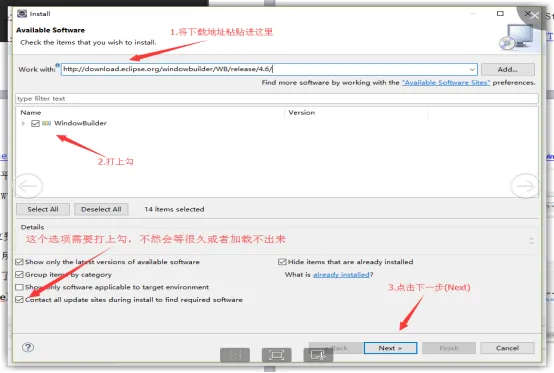Click the info icon beside Work with
Screen dimensions: 554x373
click(57, 65)
